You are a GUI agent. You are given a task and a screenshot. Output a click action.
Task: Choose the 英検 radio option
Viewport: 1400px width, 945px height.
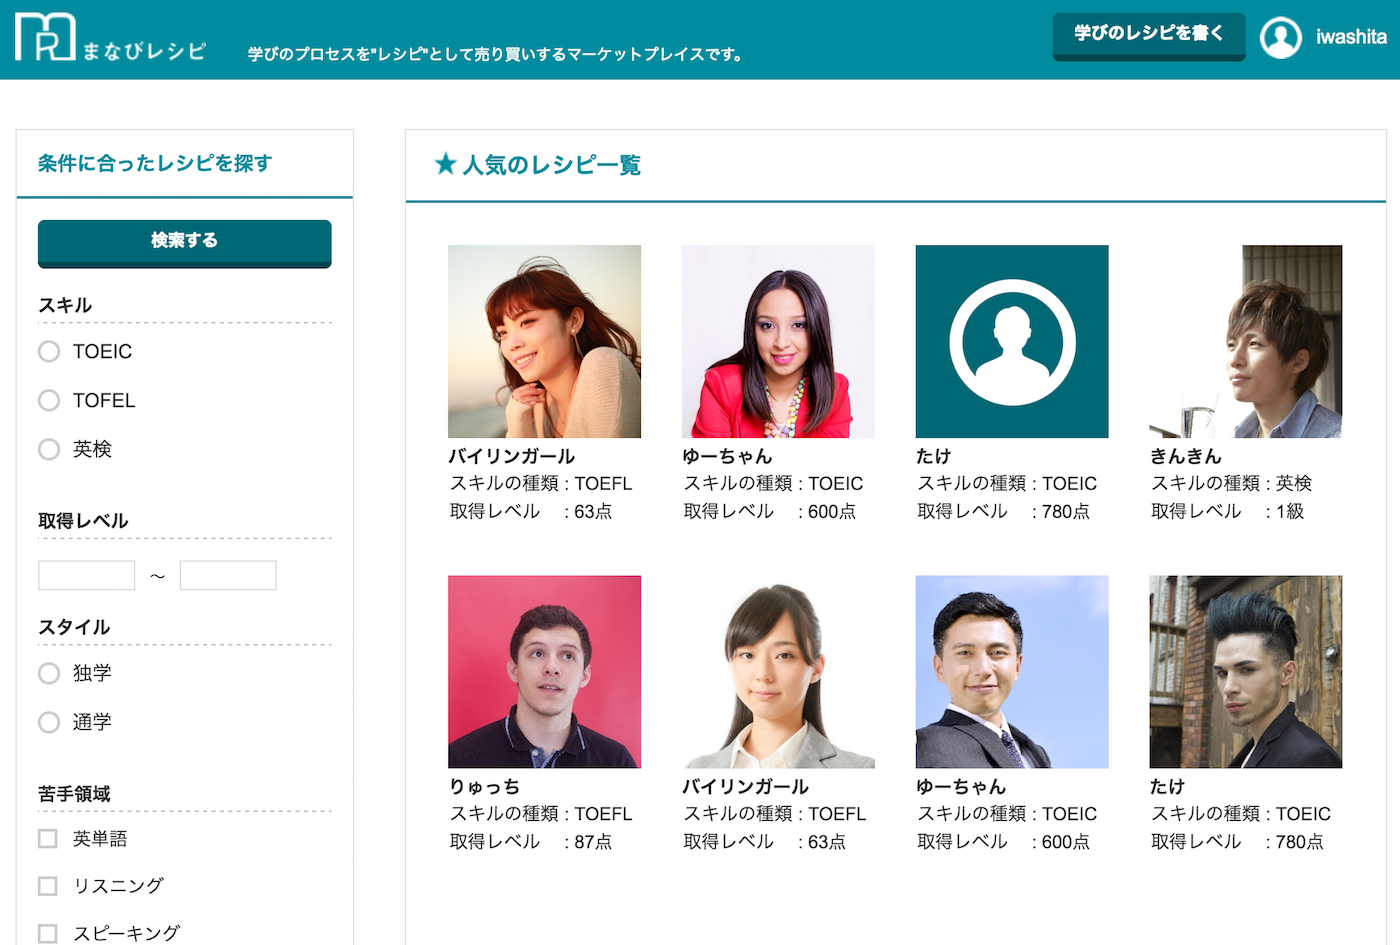point(49,450)
